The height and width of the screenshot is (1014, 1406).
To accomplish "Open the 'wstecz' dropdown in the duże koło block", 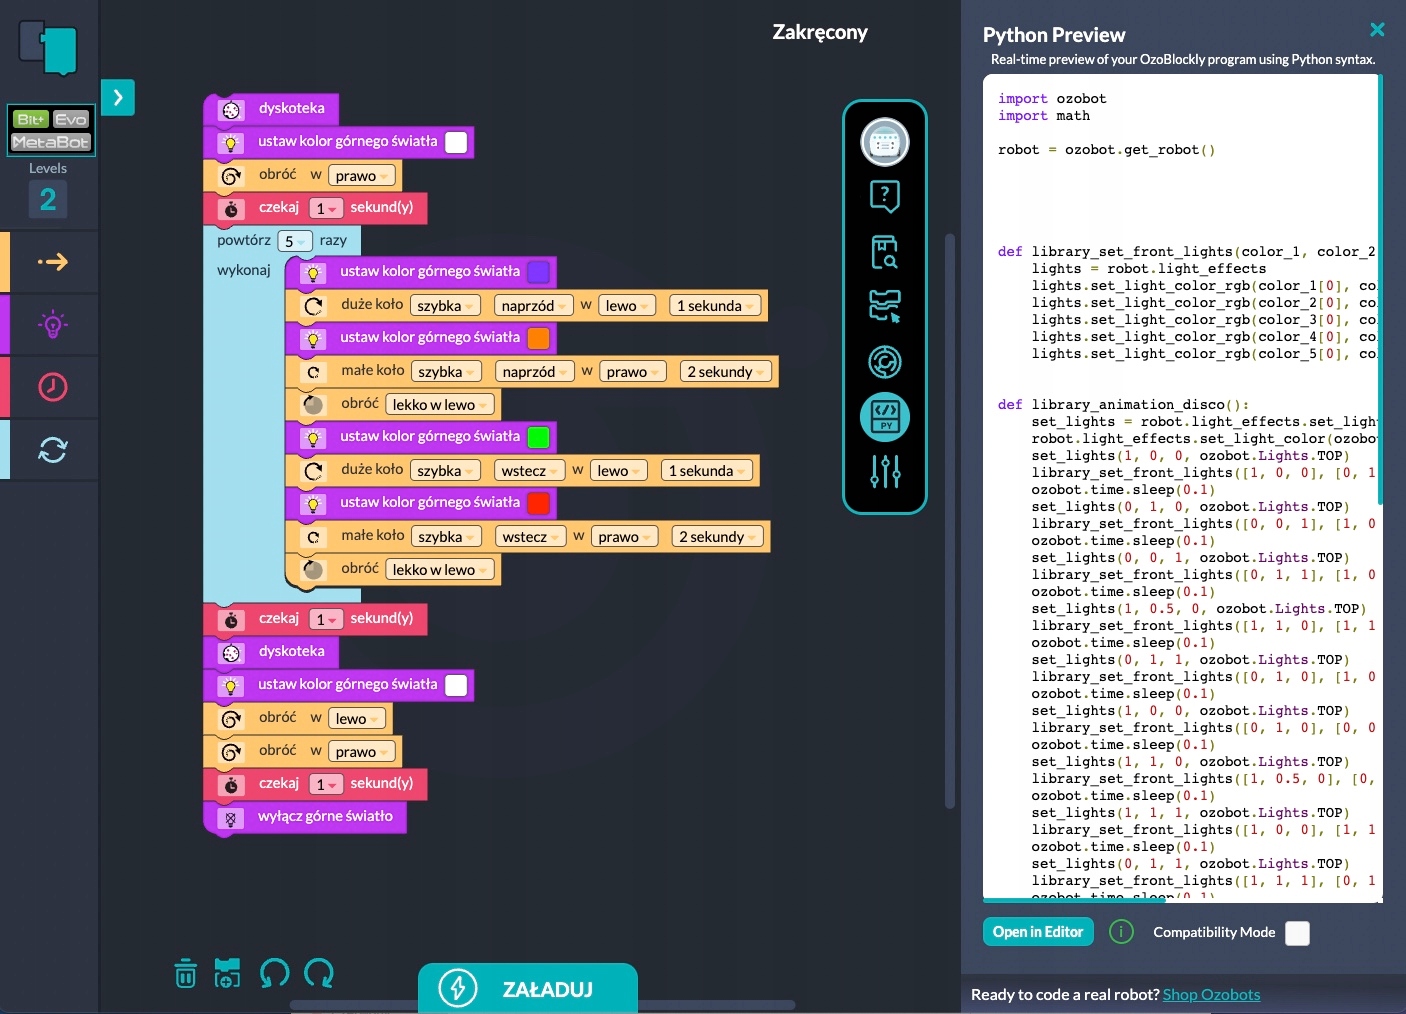I will (x=530, y=471).
